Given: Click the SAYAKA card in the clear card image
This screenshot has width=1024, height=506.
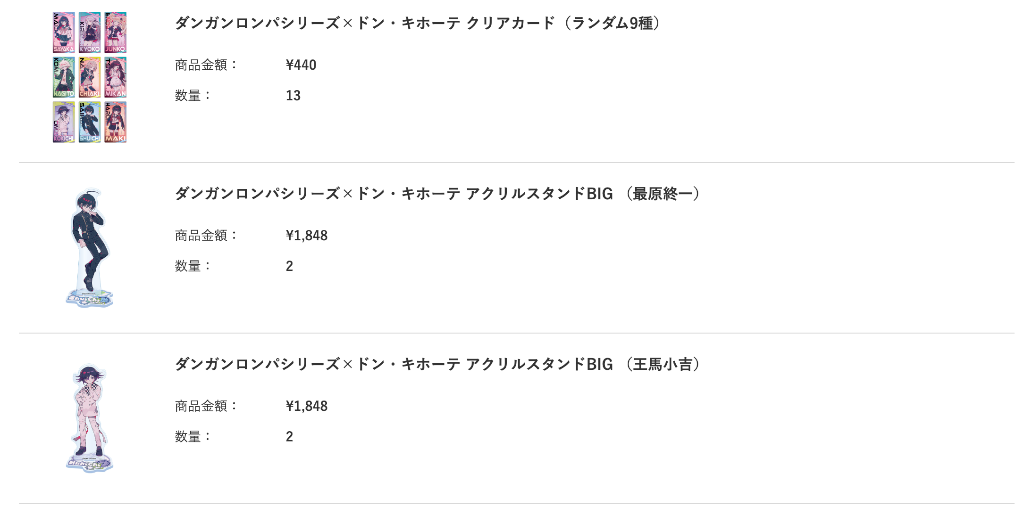Looking at the screenshot, I should point(64,32).
